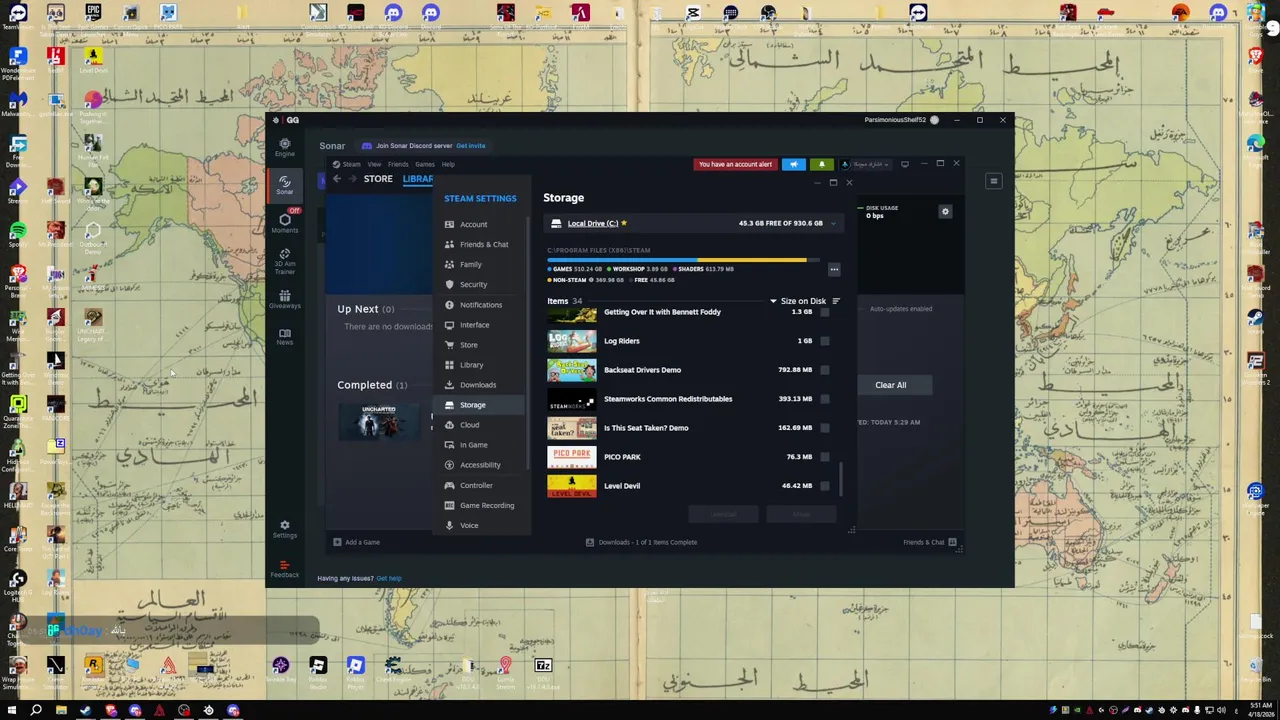The image size is (1280, 720).
Task: Click Steam Big Picture mode monitor icon
Action: tap(905, 164)
